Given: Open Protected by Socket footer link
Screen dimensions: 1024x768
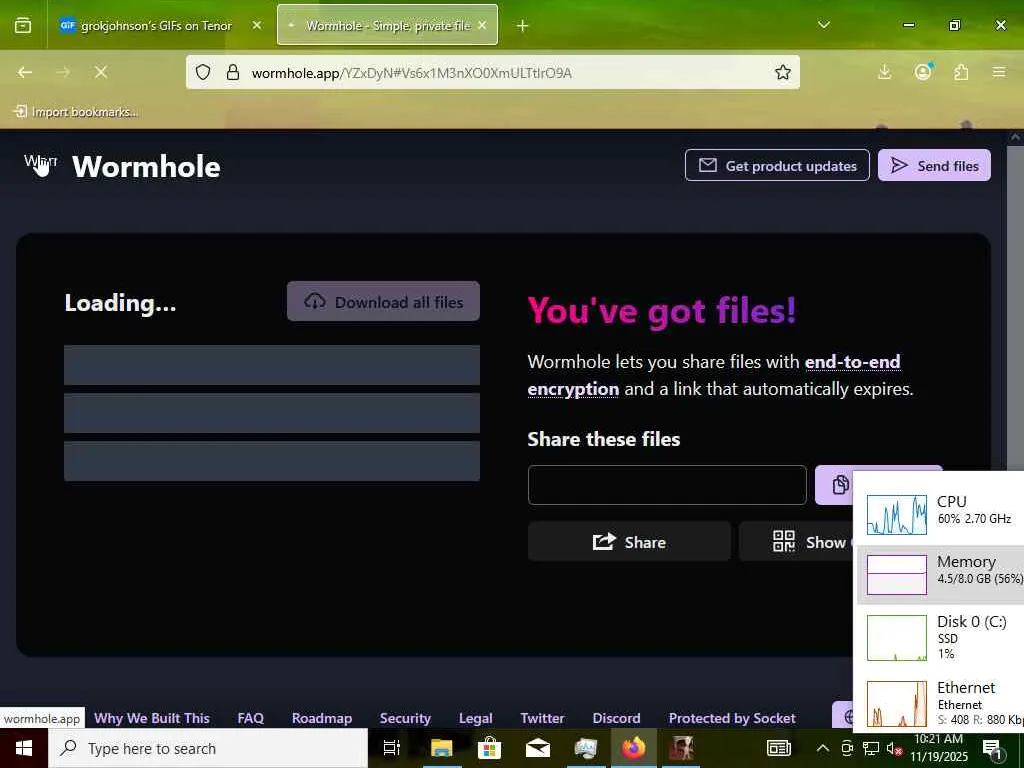Looking at the screenshot, I should tap(732, 718).
